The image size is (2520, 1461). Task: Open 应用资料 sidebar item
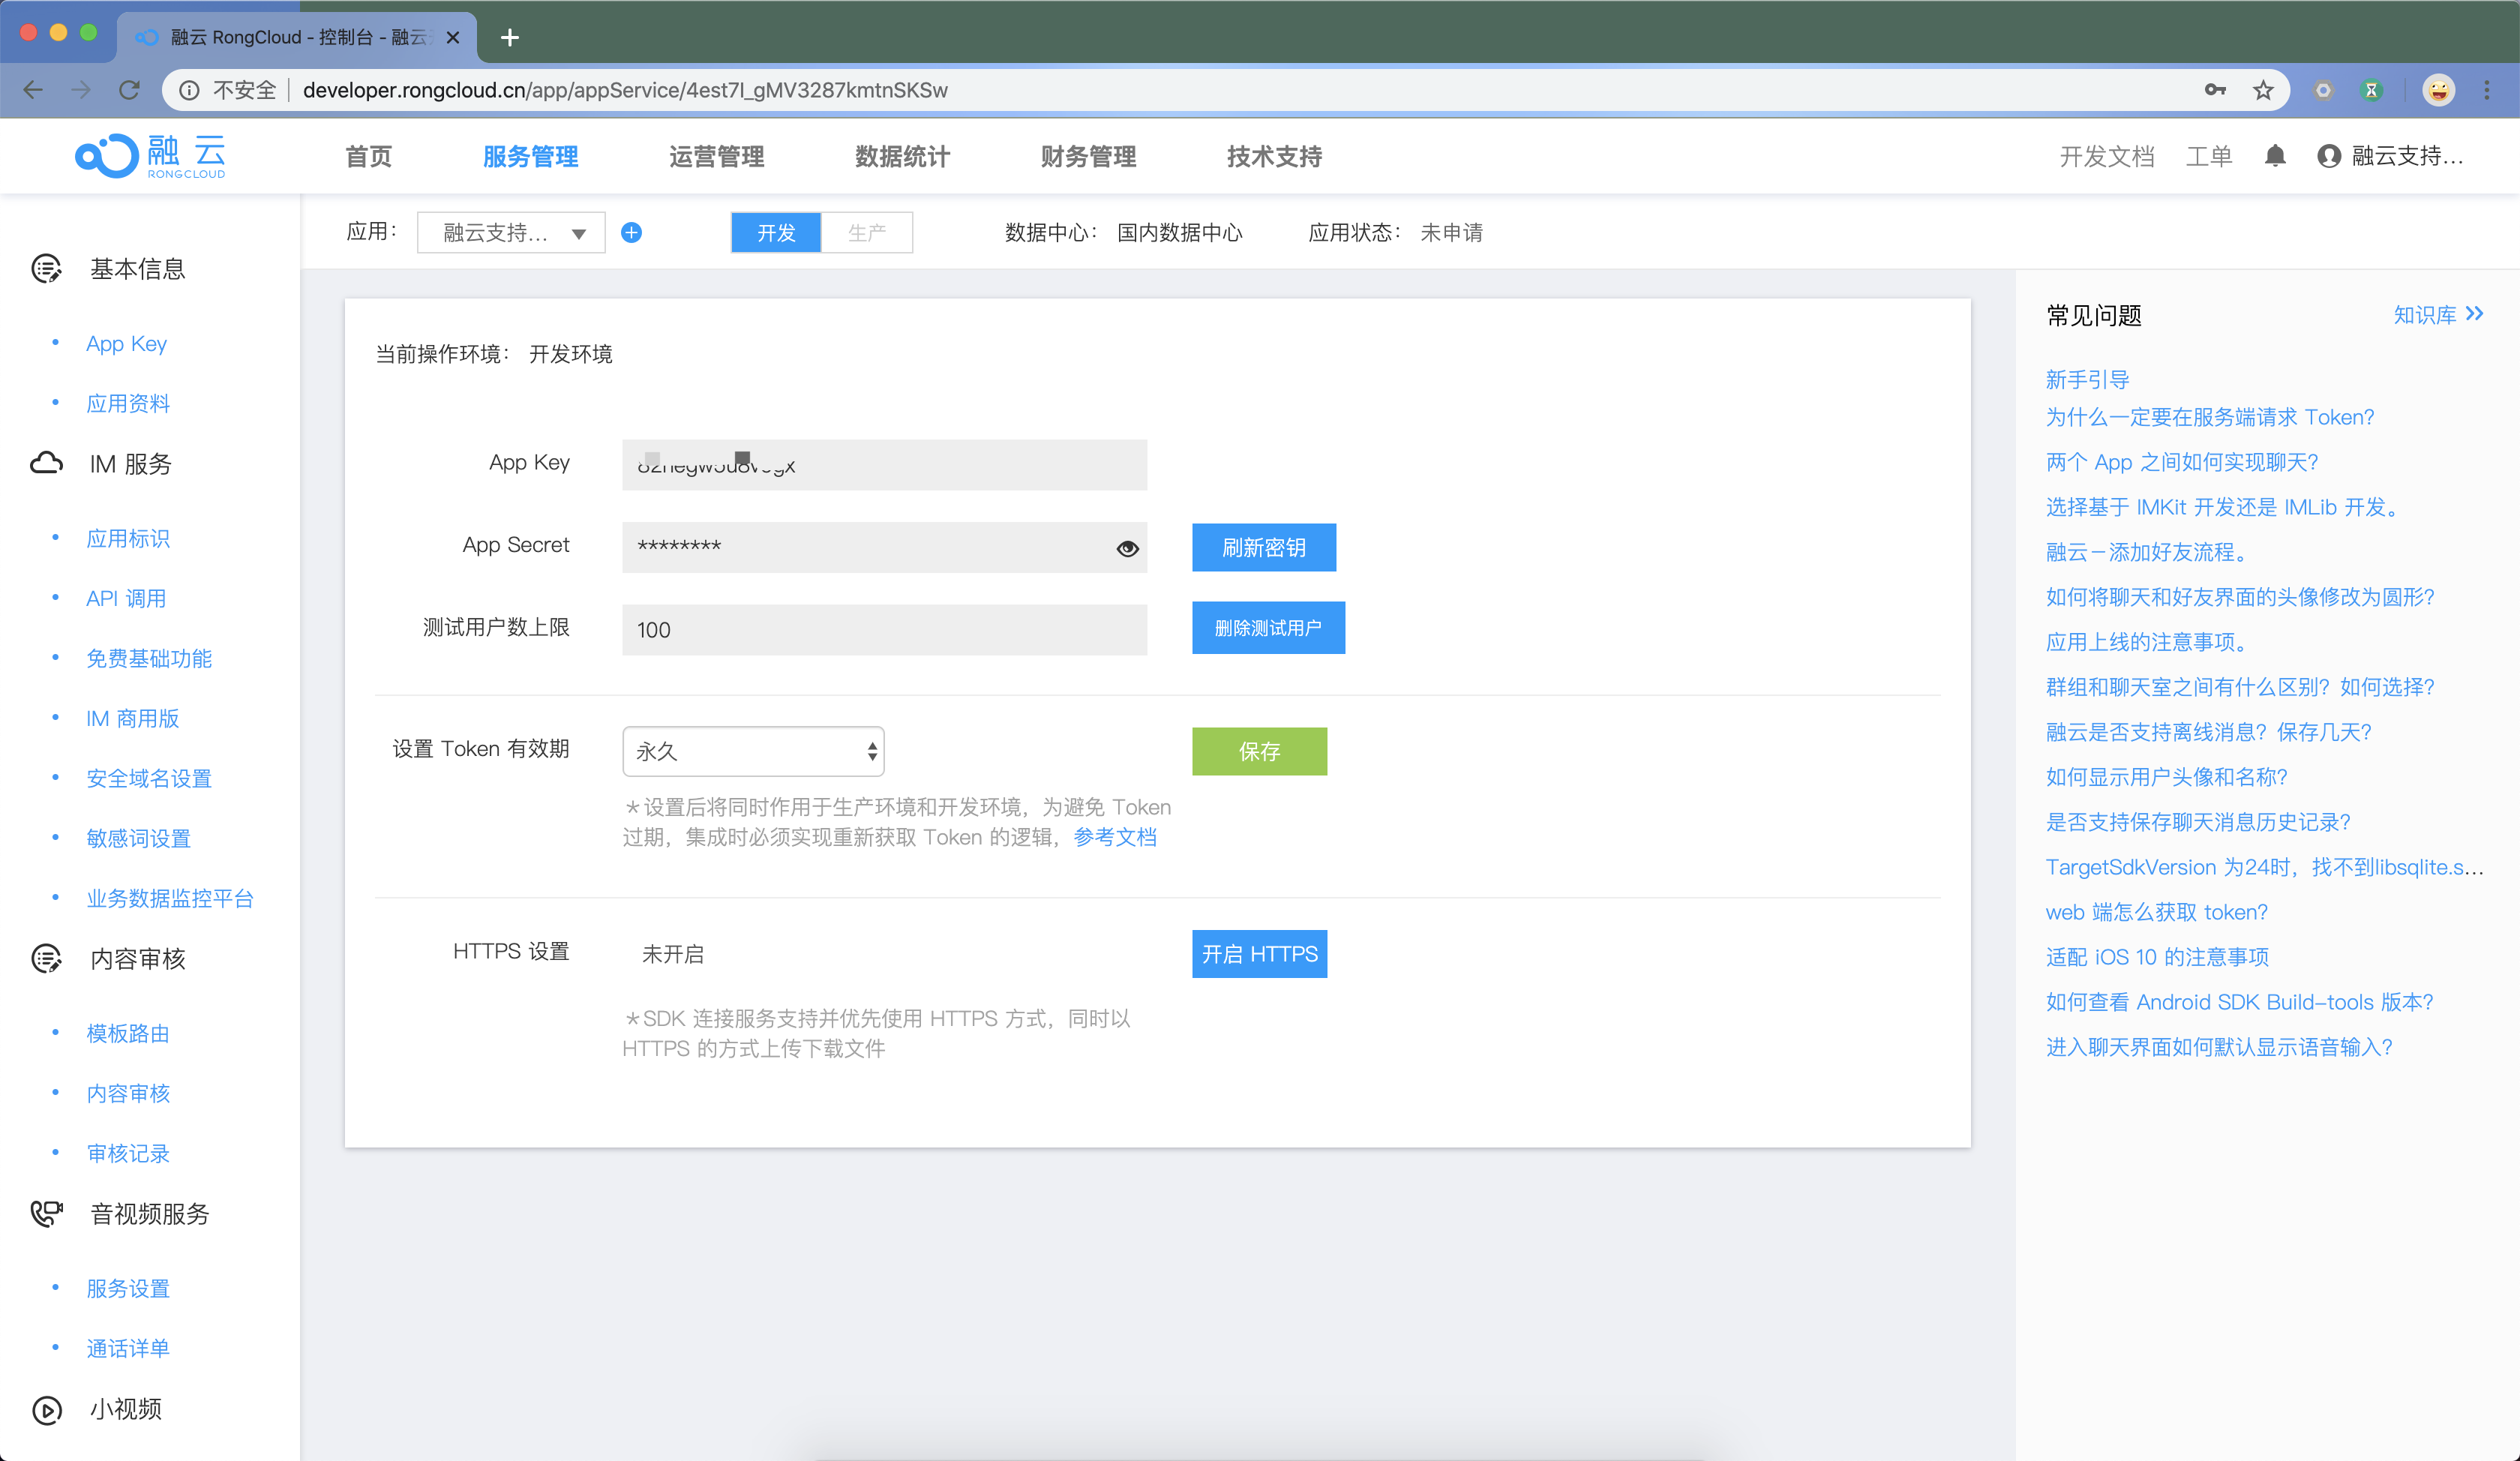click(x=128, y=404)
